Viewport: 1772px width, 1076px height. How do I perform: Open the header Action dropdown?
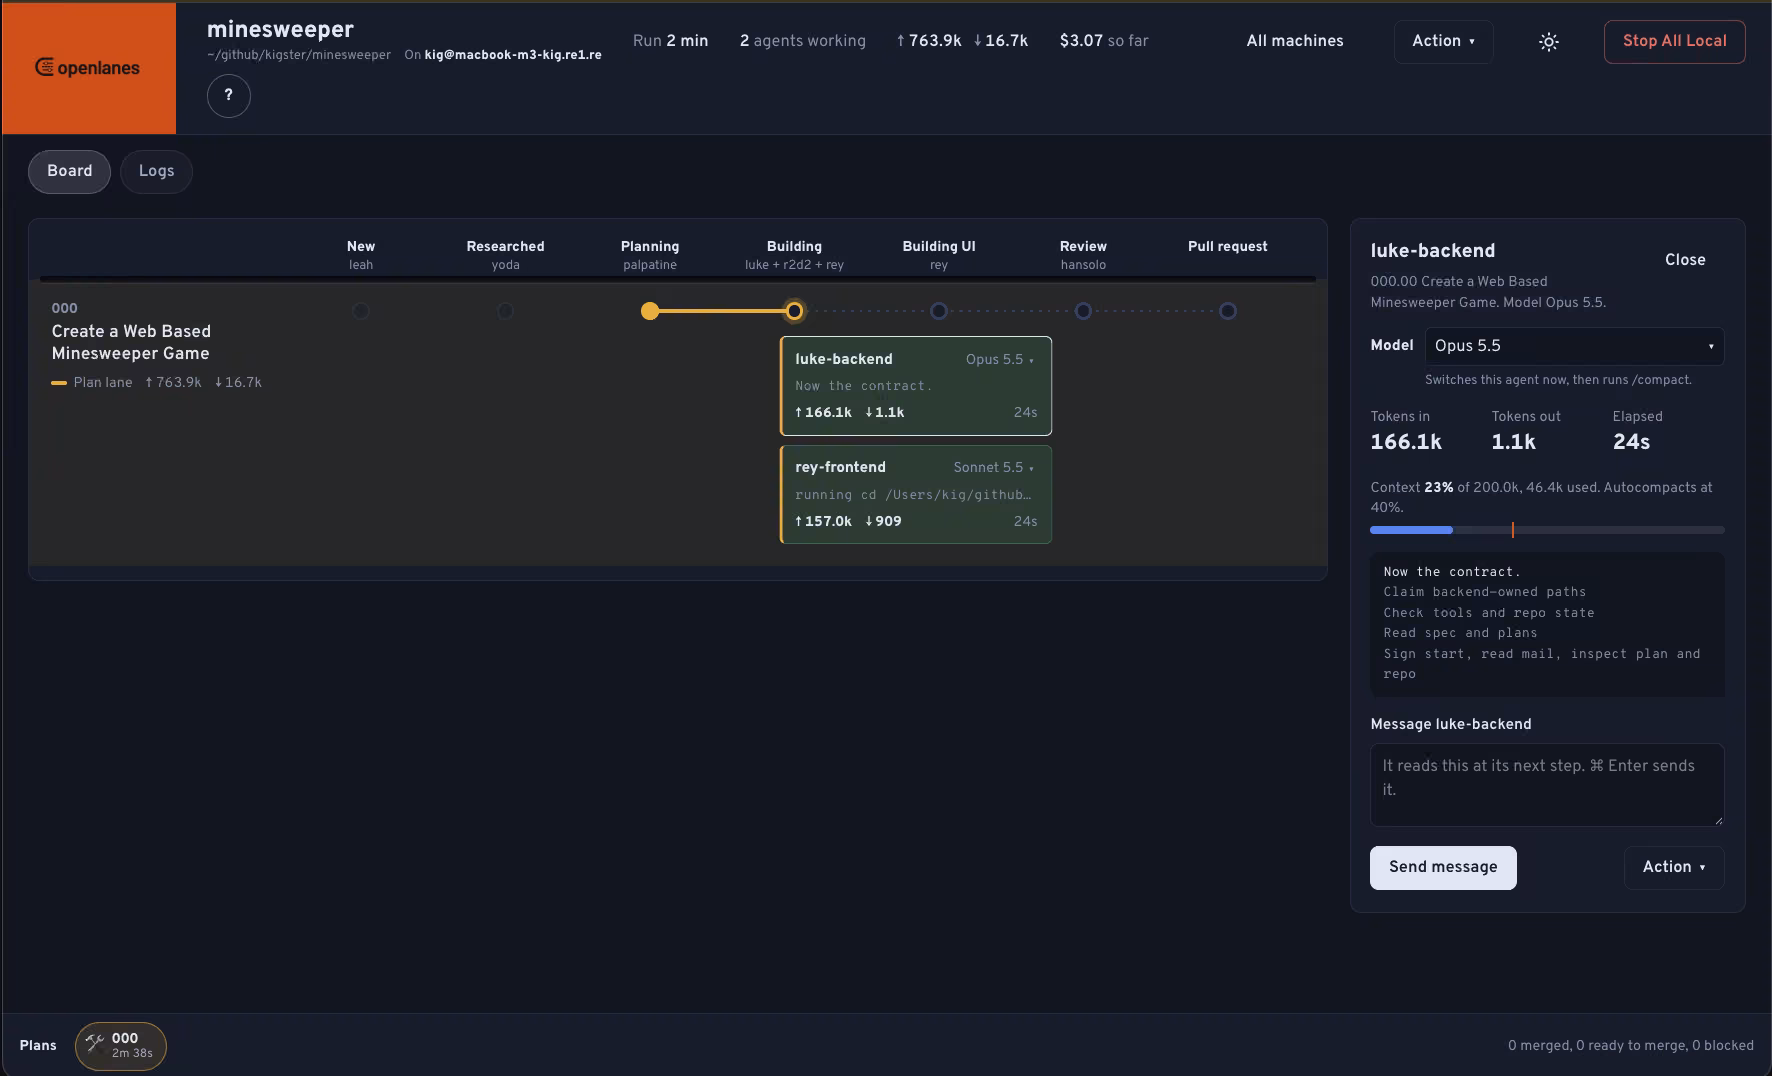point(1443,42)
